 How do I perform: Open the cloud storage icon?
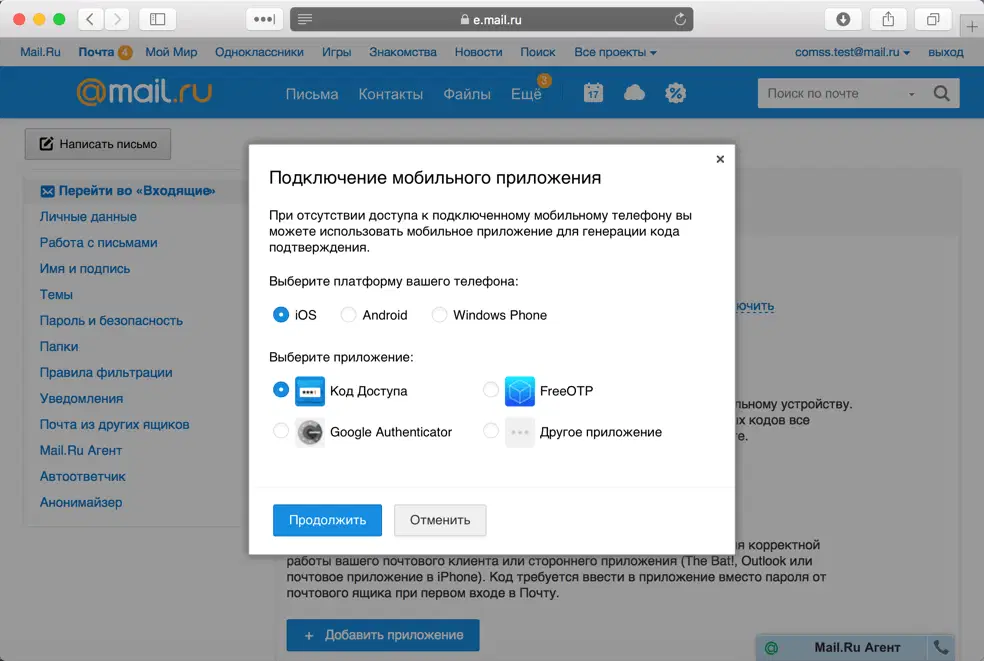[634, 94]
